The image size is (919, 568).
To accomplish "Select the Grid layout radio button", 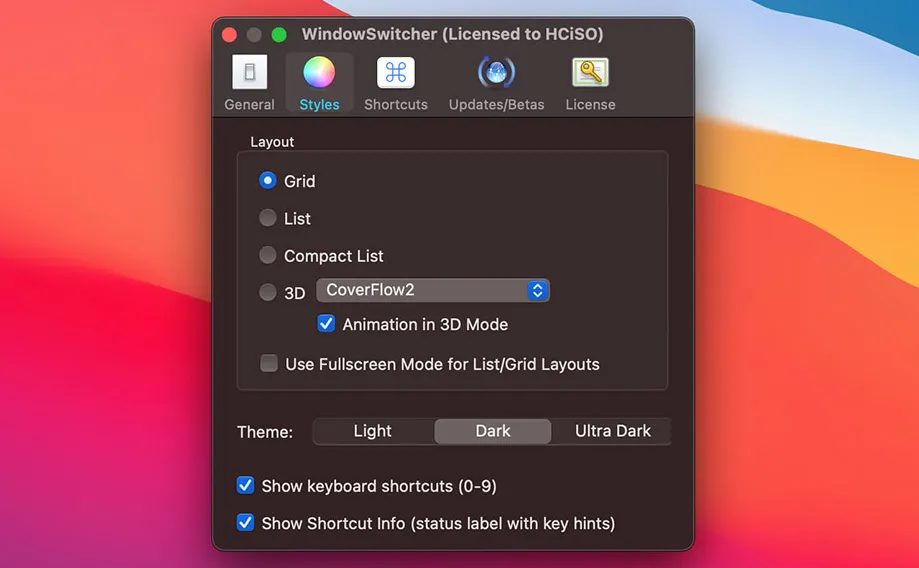I will [268, 181].
